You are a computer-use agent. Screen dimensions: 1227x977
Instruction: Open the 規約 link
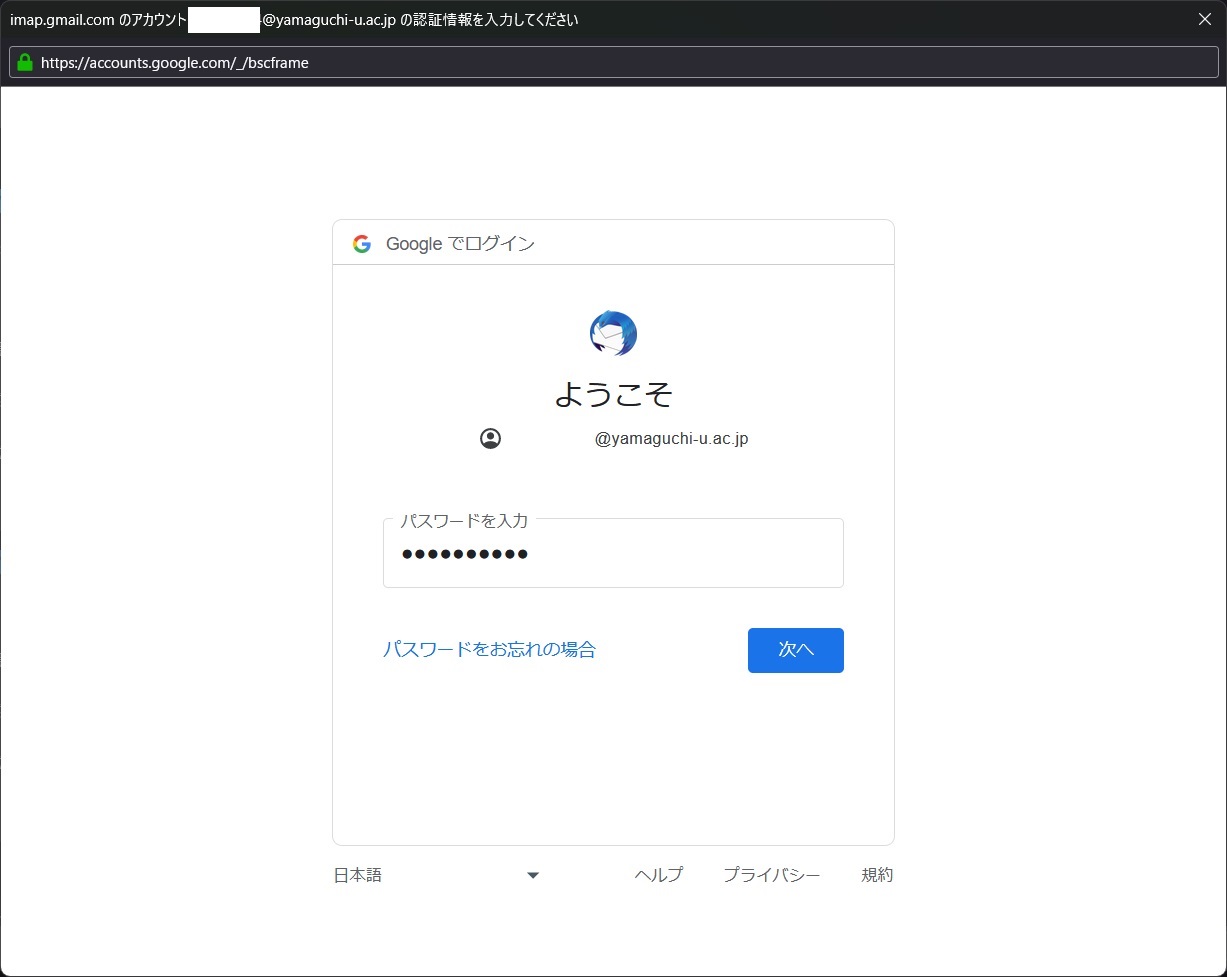(x=877, y=875)
